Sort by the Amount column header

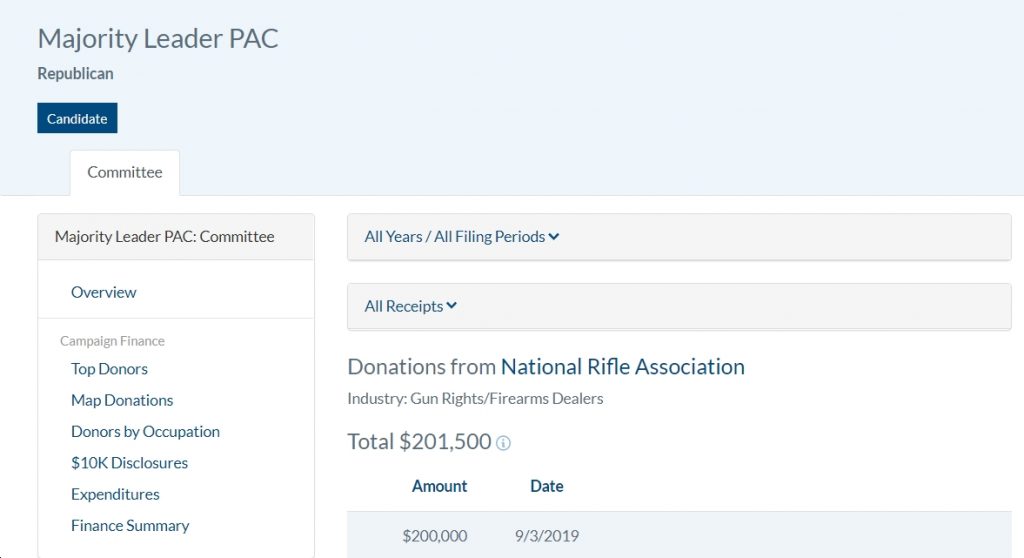tap(439, 486)
